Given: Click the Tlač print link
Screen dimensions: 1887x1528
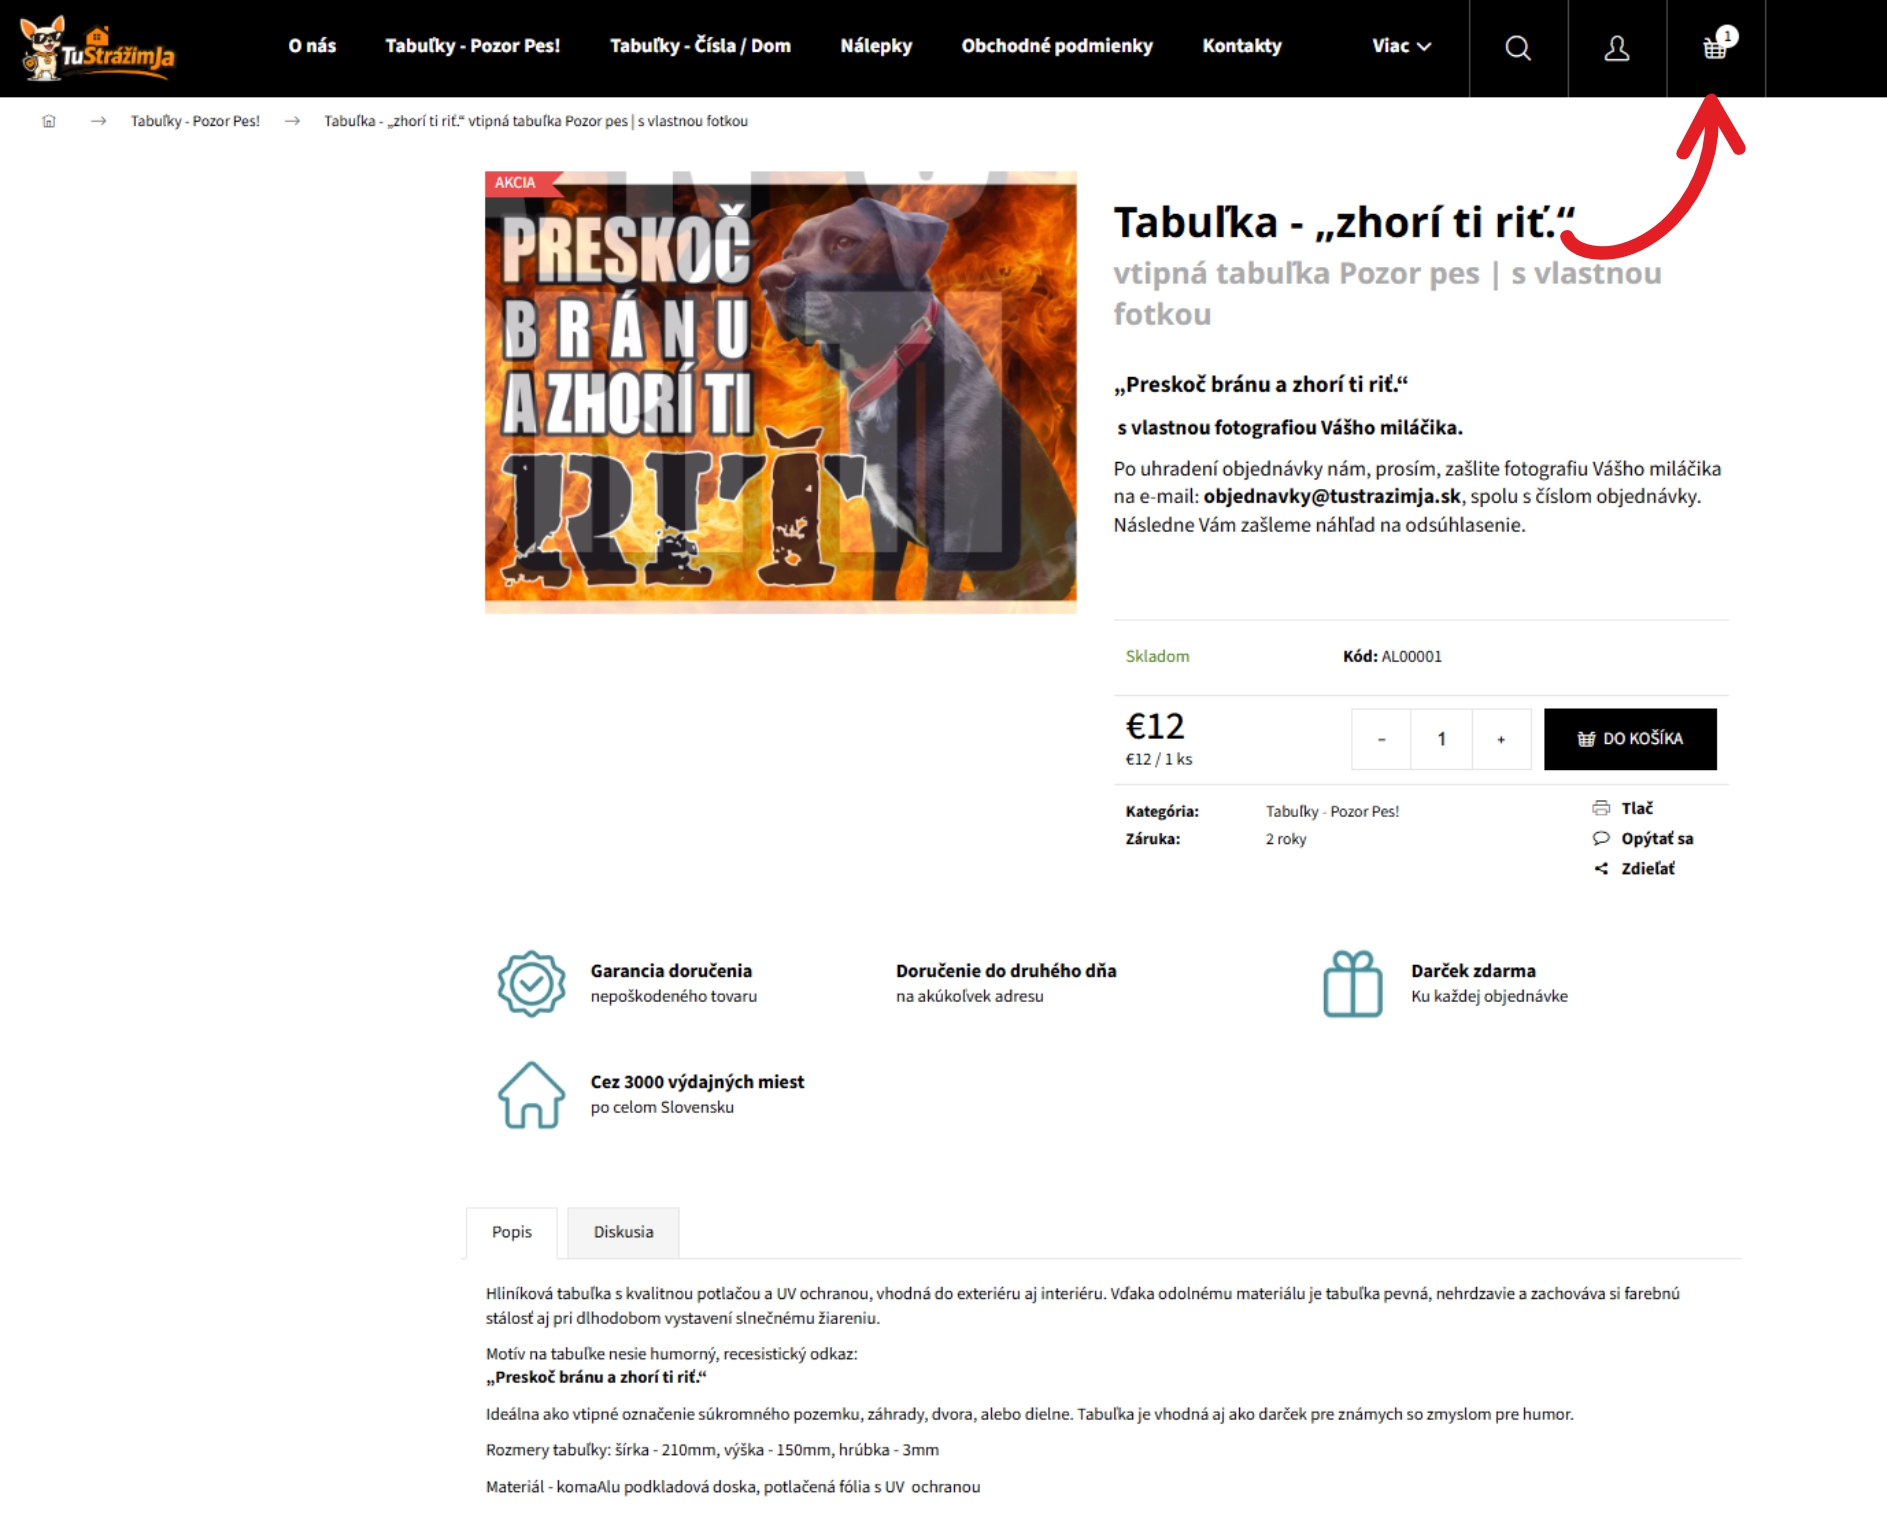Looking at the screenshot, I should (x=1637, y=808).
